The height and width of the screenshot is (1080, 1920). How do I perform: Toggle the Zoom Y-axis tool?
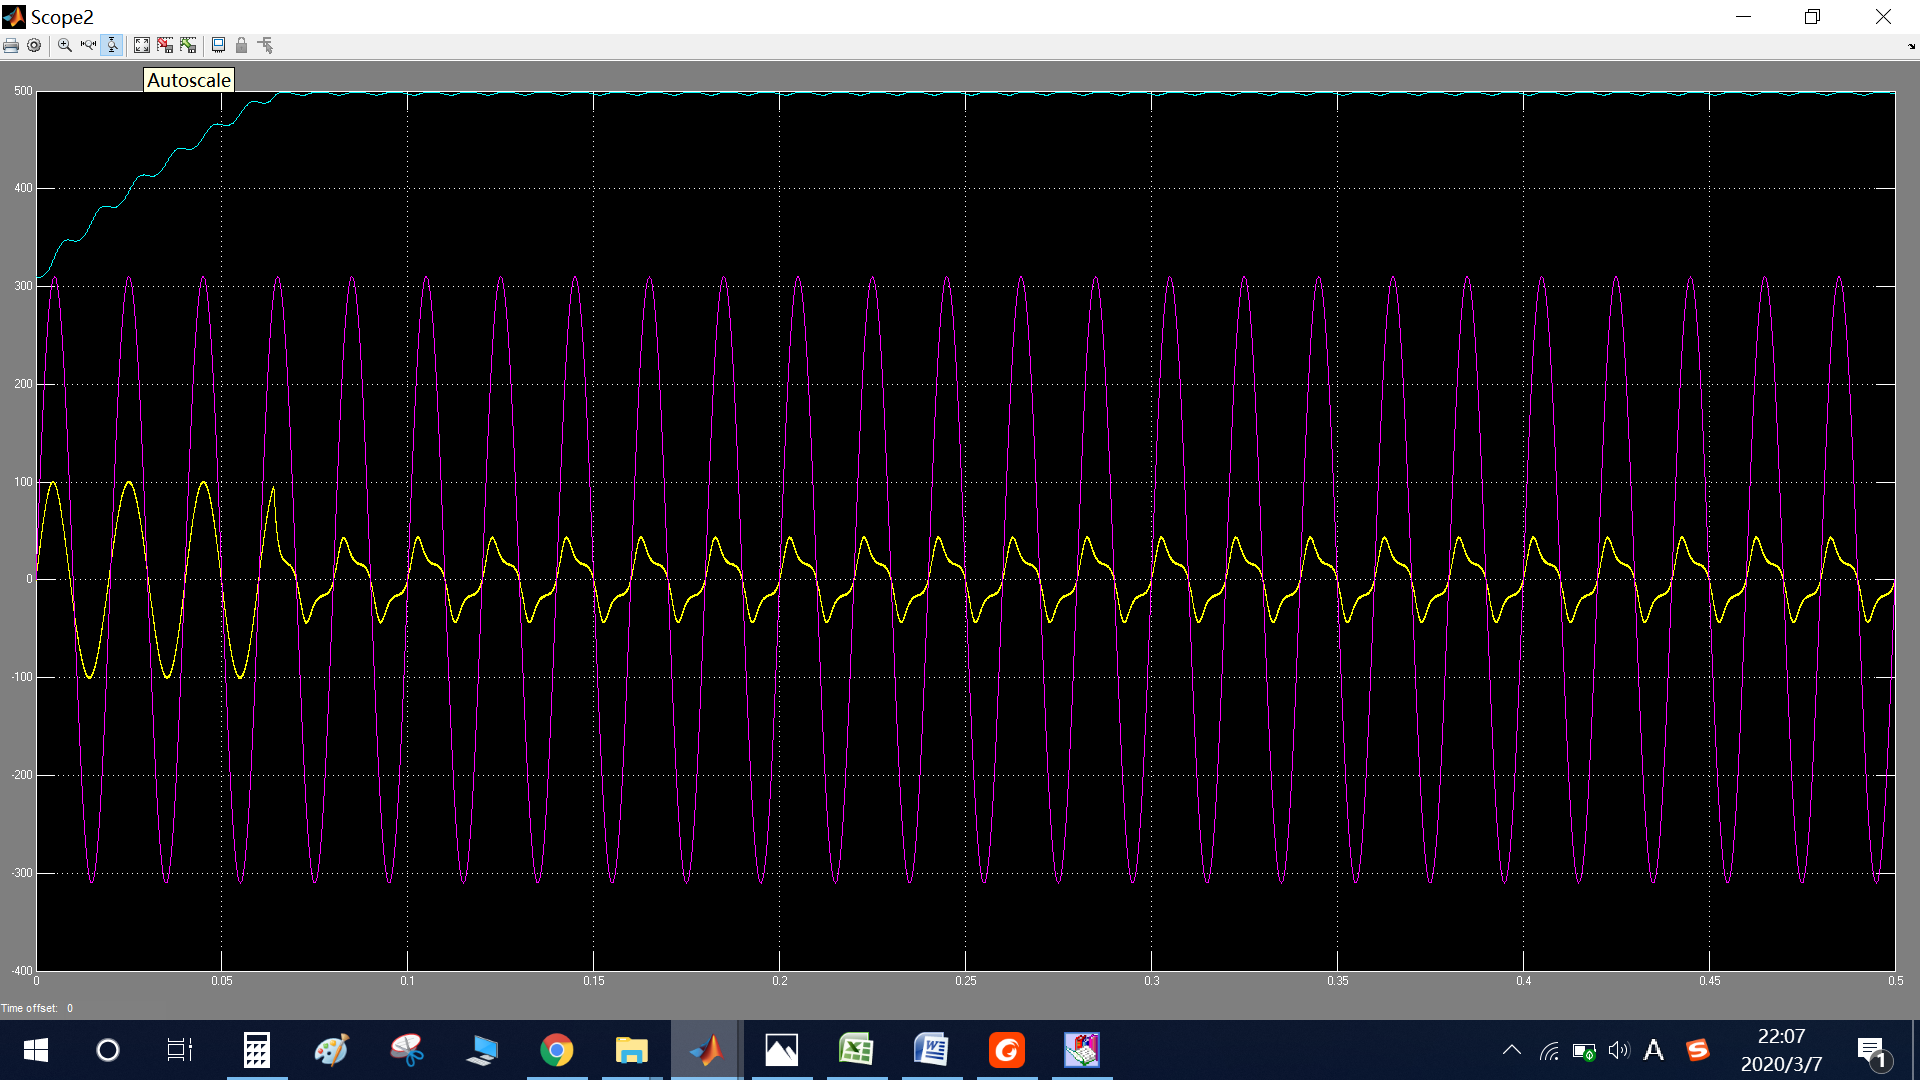coord(112,45)
